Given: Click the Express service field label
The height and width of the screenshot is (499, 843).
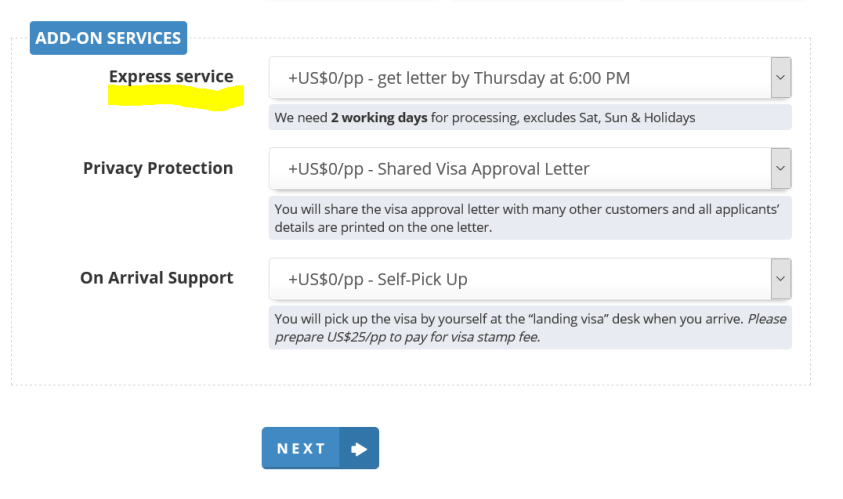Looking at the screenshot, I should tap(171, 76).
